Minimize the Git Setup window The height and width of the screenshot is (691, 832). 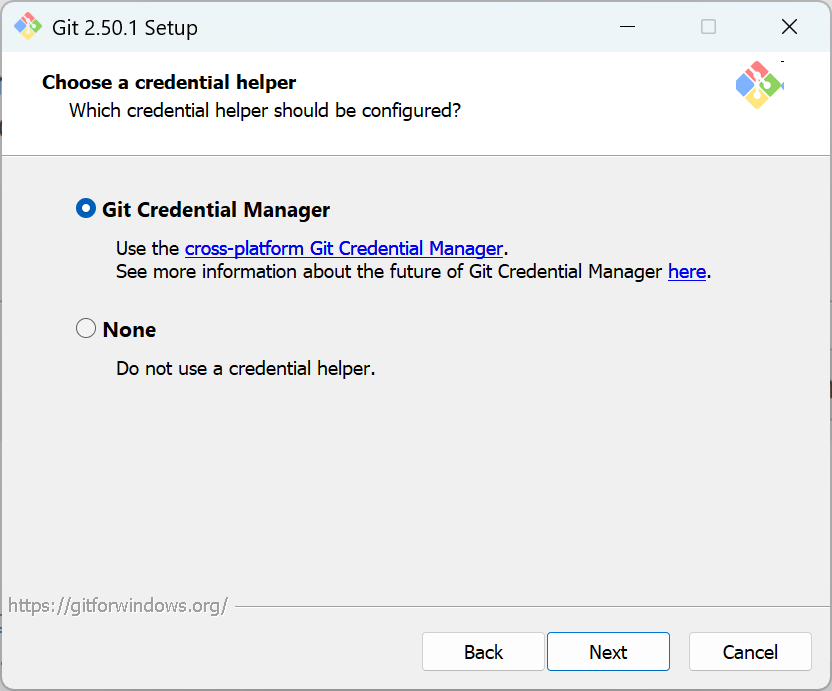[628, 27]
